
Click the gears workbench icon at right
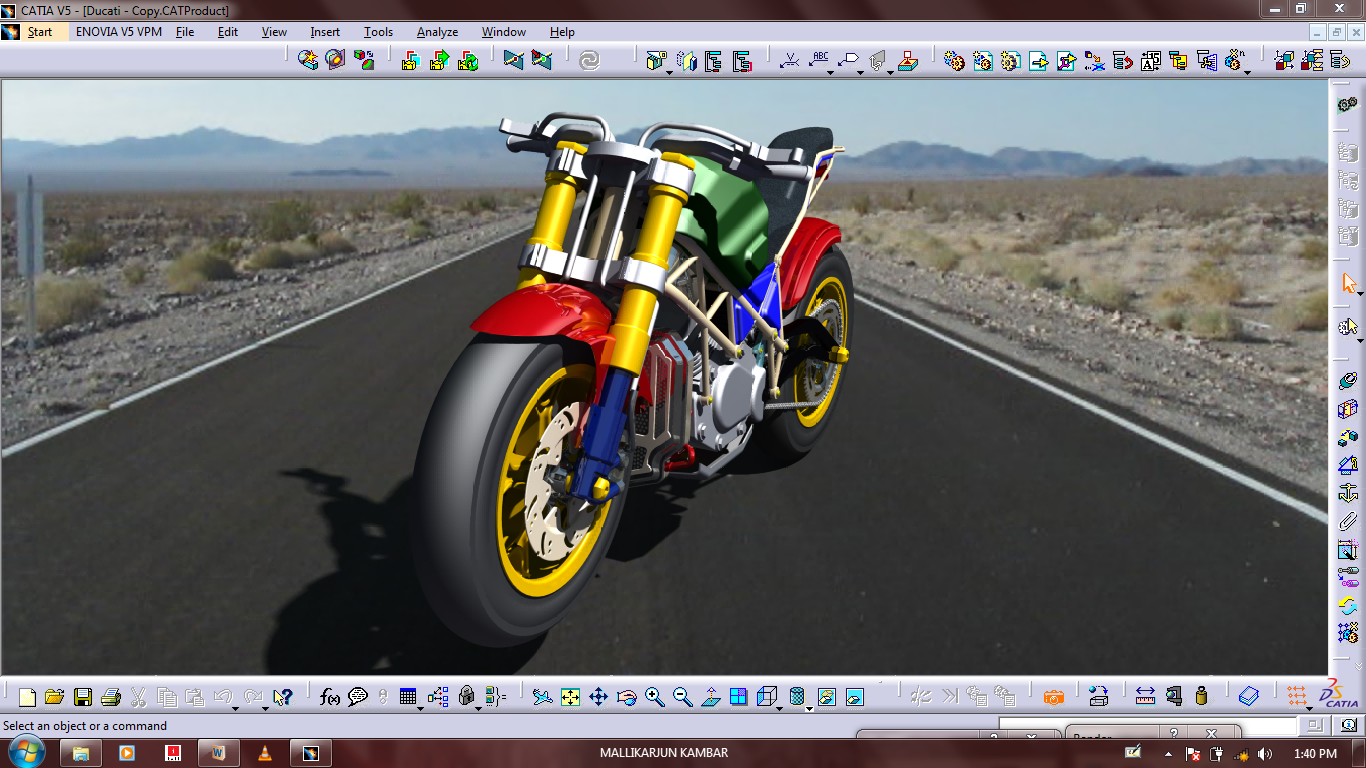coord(1348,104)
